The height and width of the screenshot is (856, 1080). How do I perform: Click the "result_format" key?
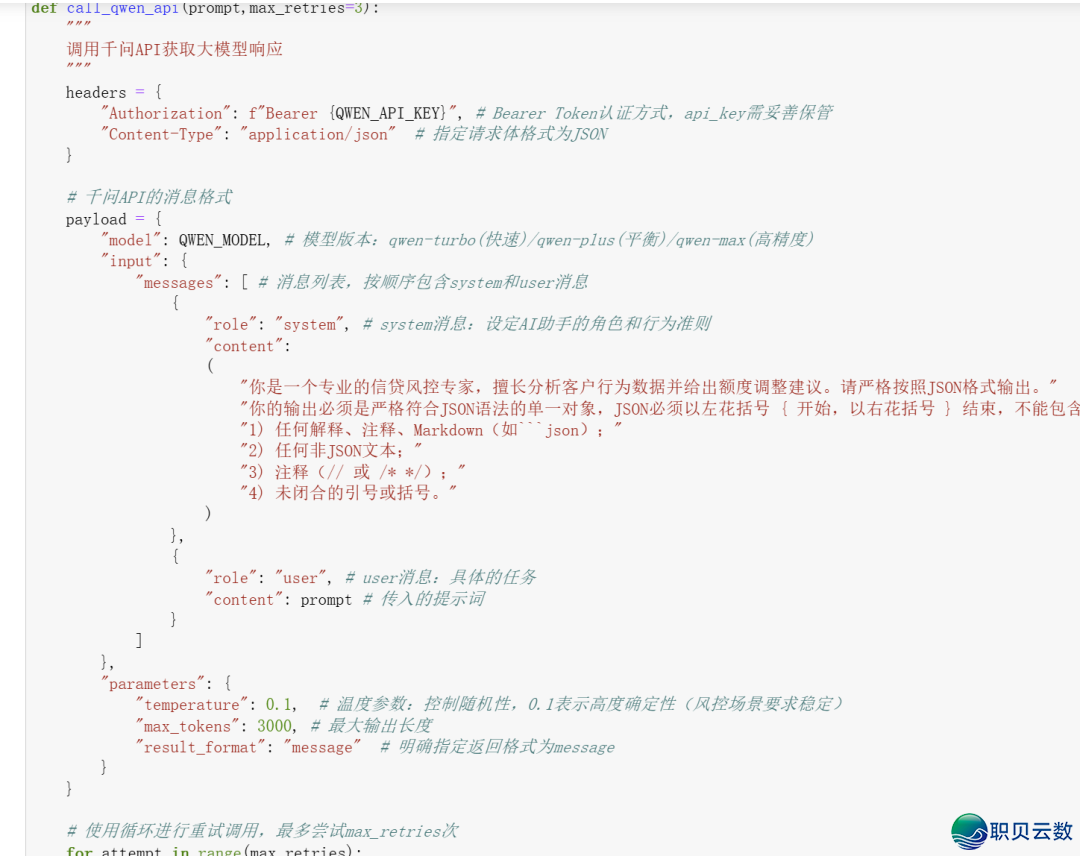click(x=200, y=747)
